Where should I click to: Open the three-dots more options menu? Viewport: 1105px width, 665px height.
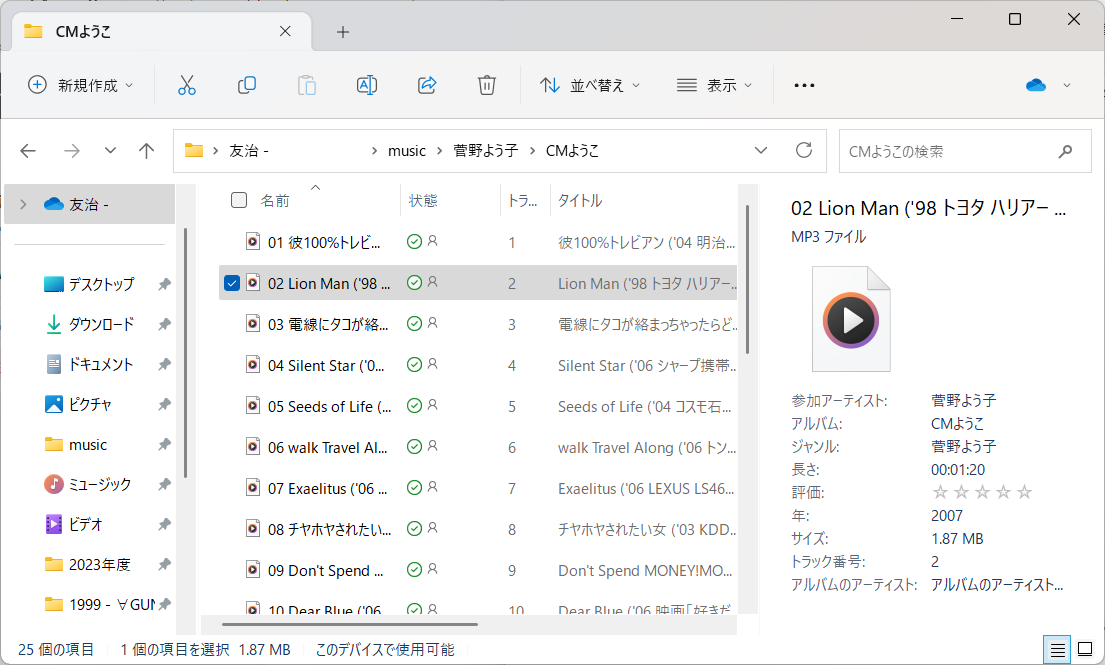click(x=804, y=85)
